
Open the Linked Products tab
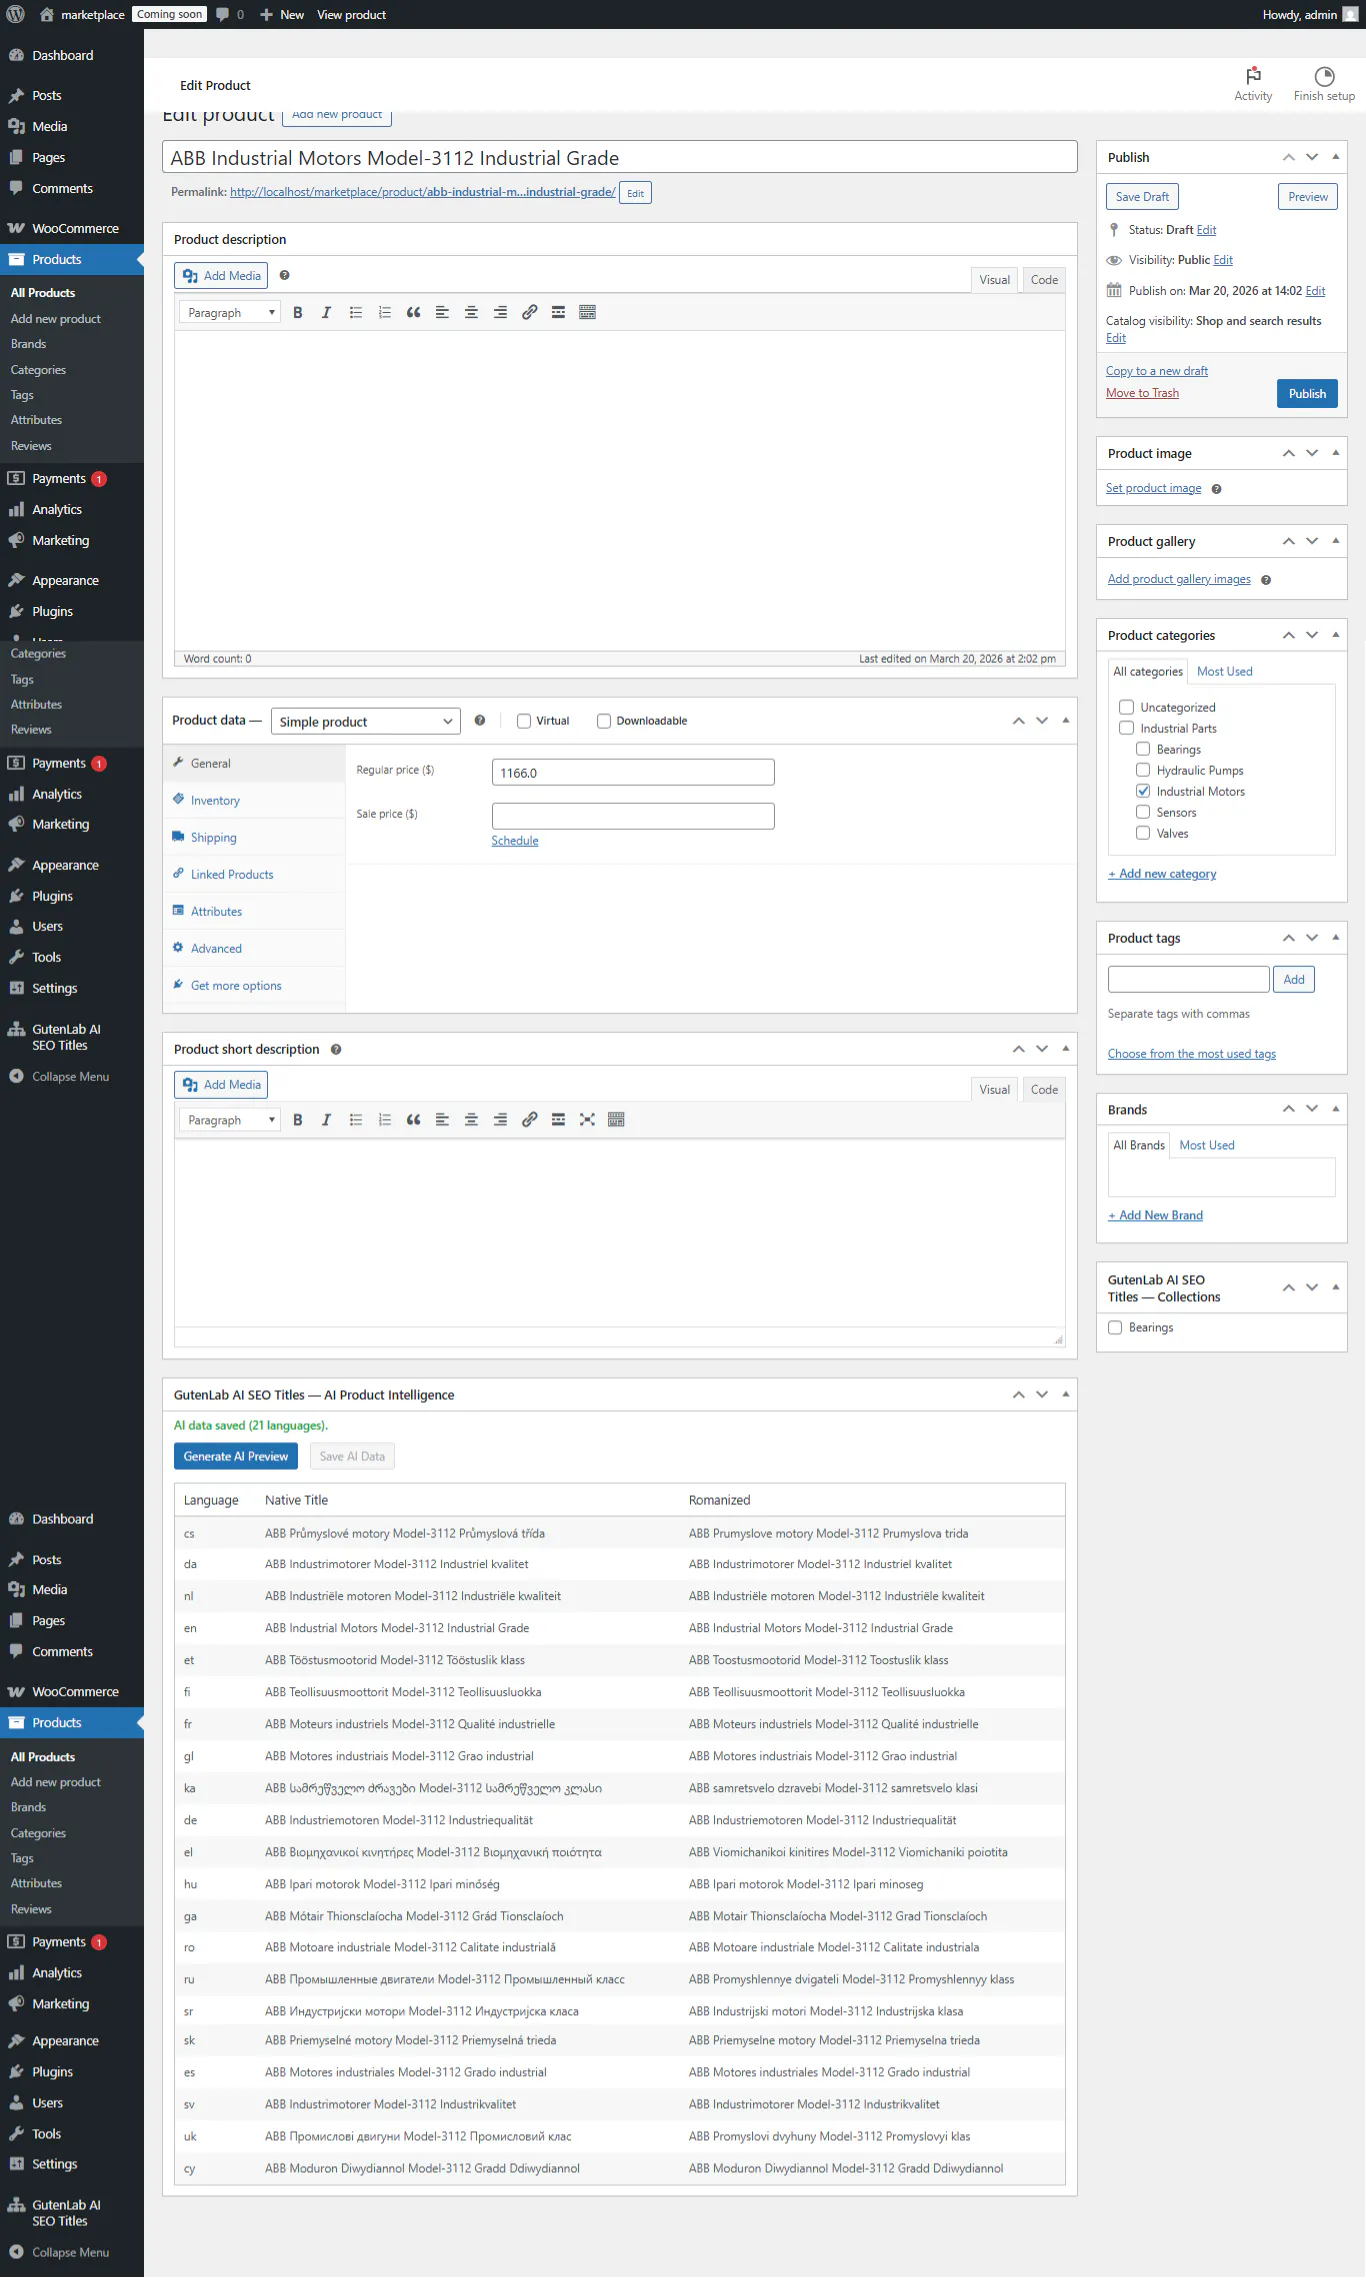[x=254, y=874]
